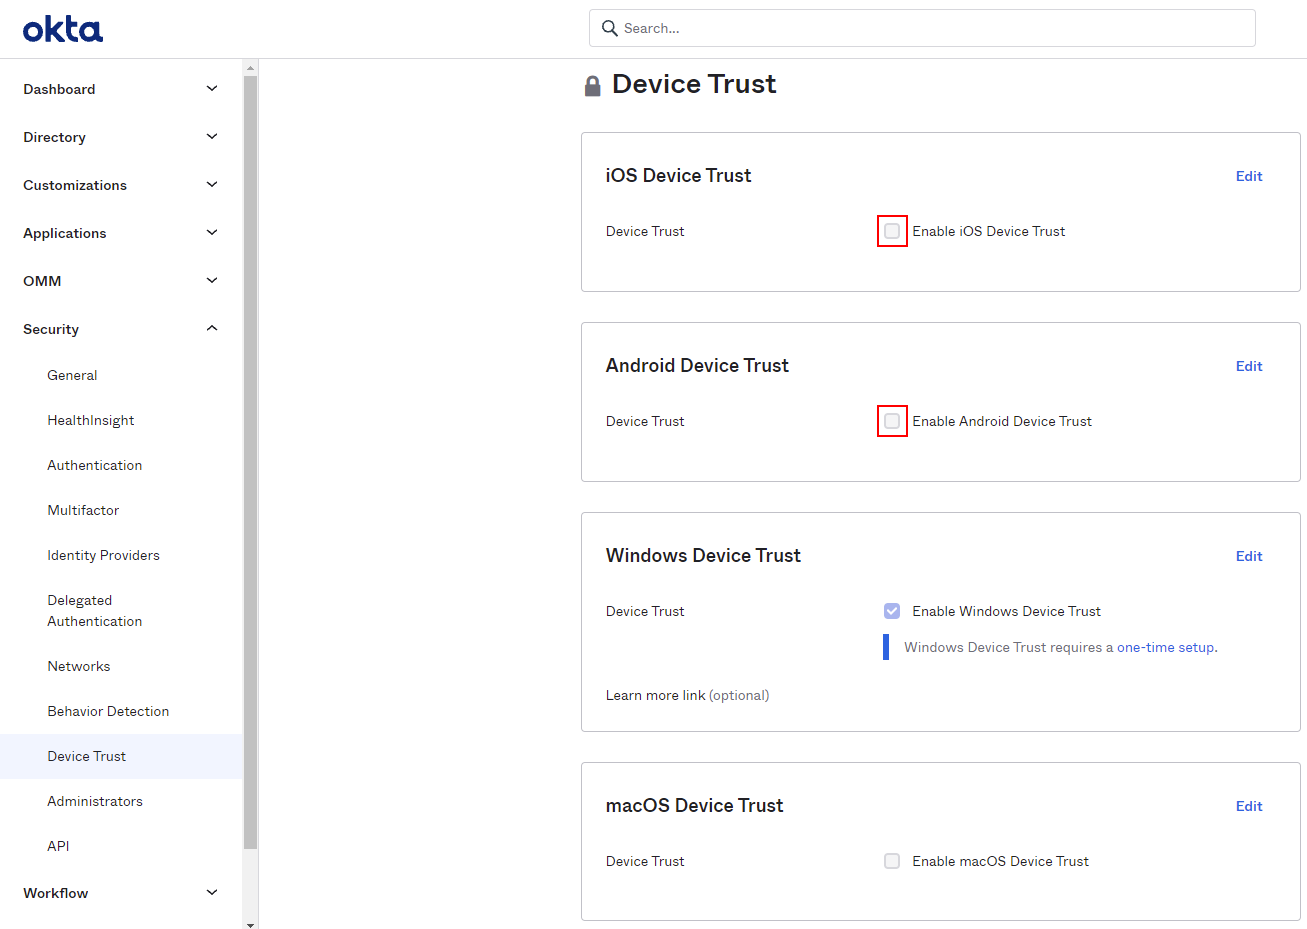Image resolution: width=1307 pixels, height=929 pixels.
Task: Expand the Dashboard menu chevron
Action: pyautogui.click(x=212, y=89)
